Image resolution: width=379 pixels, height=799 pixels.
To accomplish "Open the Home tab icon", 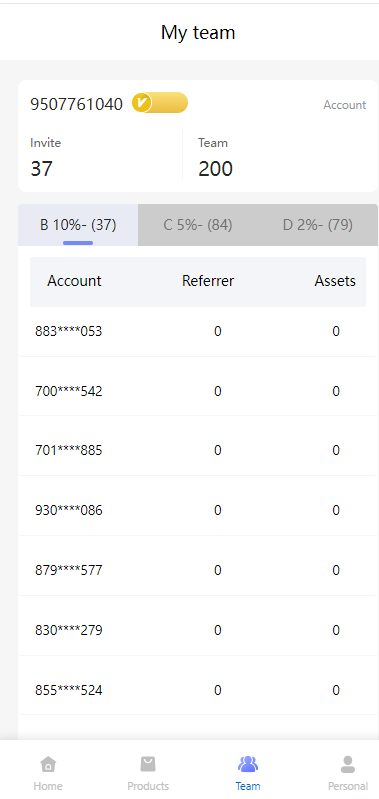I will point(48,764).
